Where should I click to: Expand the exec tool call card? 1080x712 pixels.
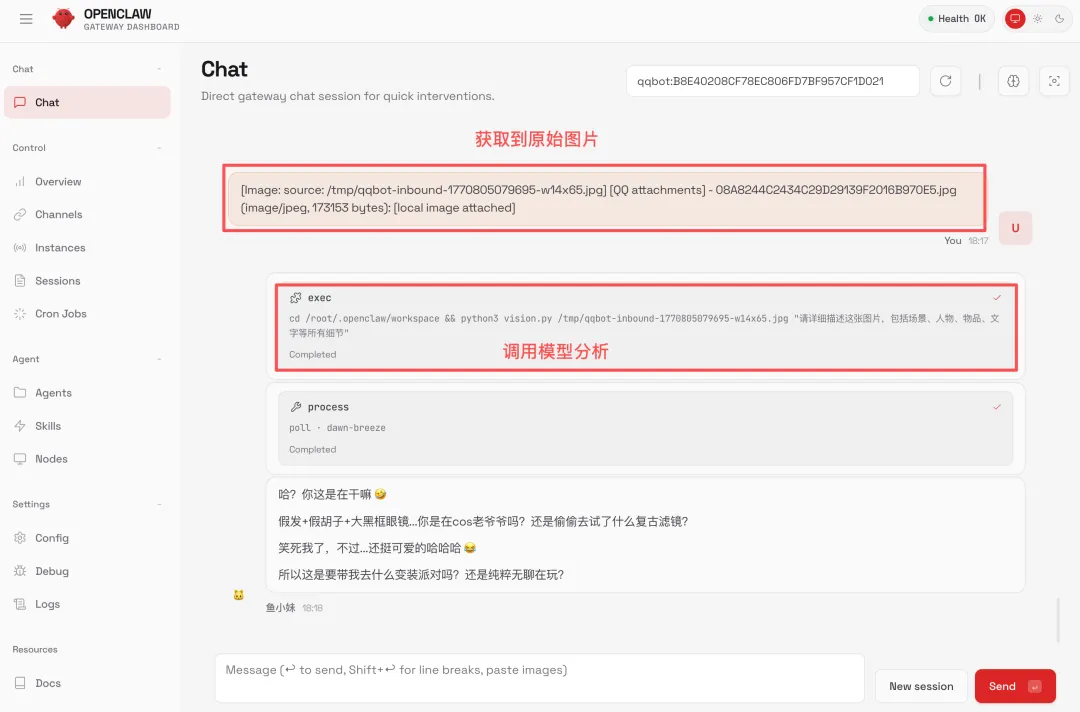coord(645,327)
